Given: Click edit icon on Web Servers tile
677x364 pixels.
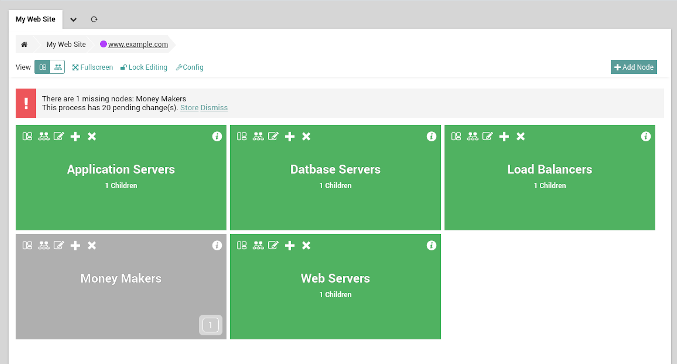Looking at the screenshot, I should coord(273,245).
